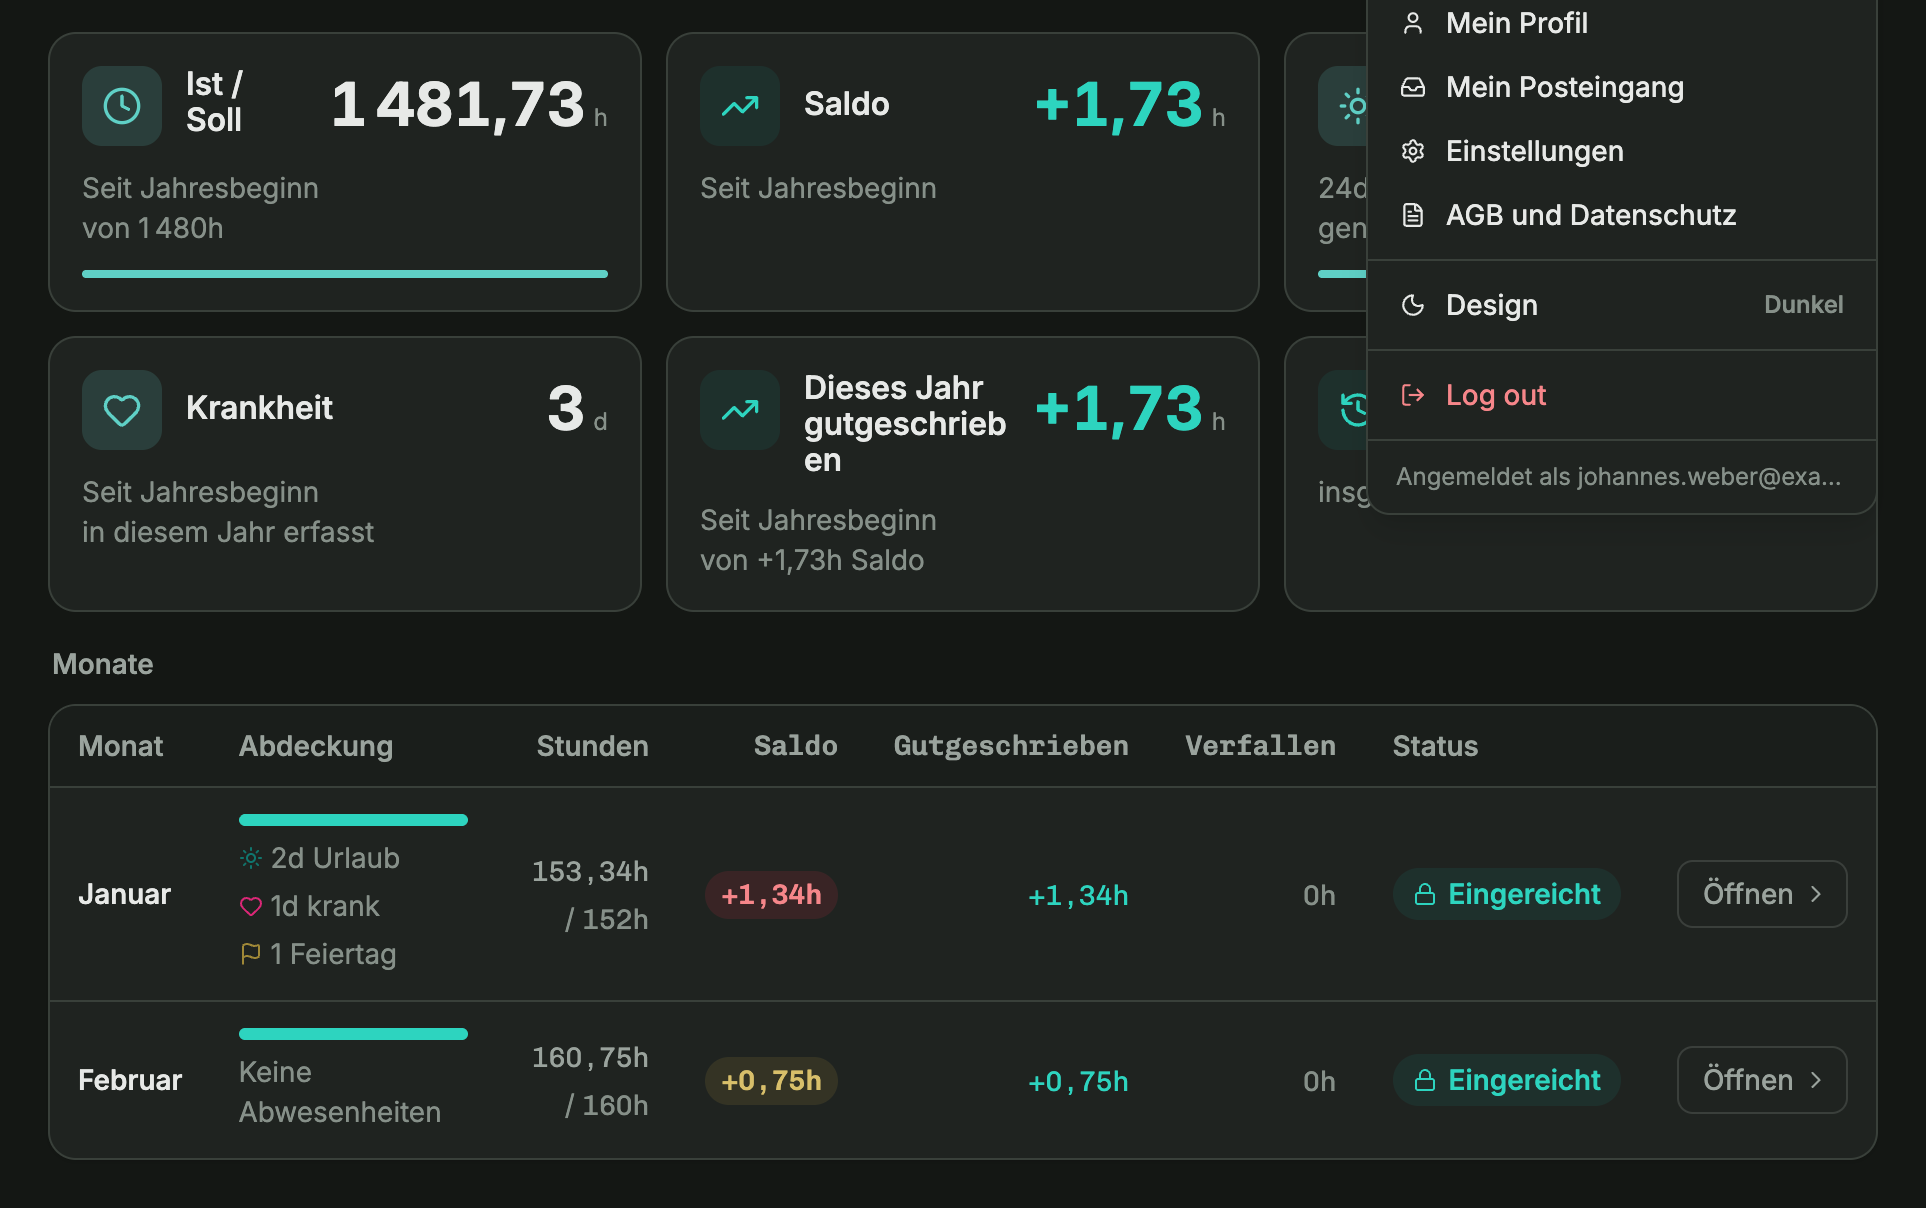Click the Monate section heading
Image resolution: width=1926 pixels, height=1208 pixels.
tap(103, 664)
